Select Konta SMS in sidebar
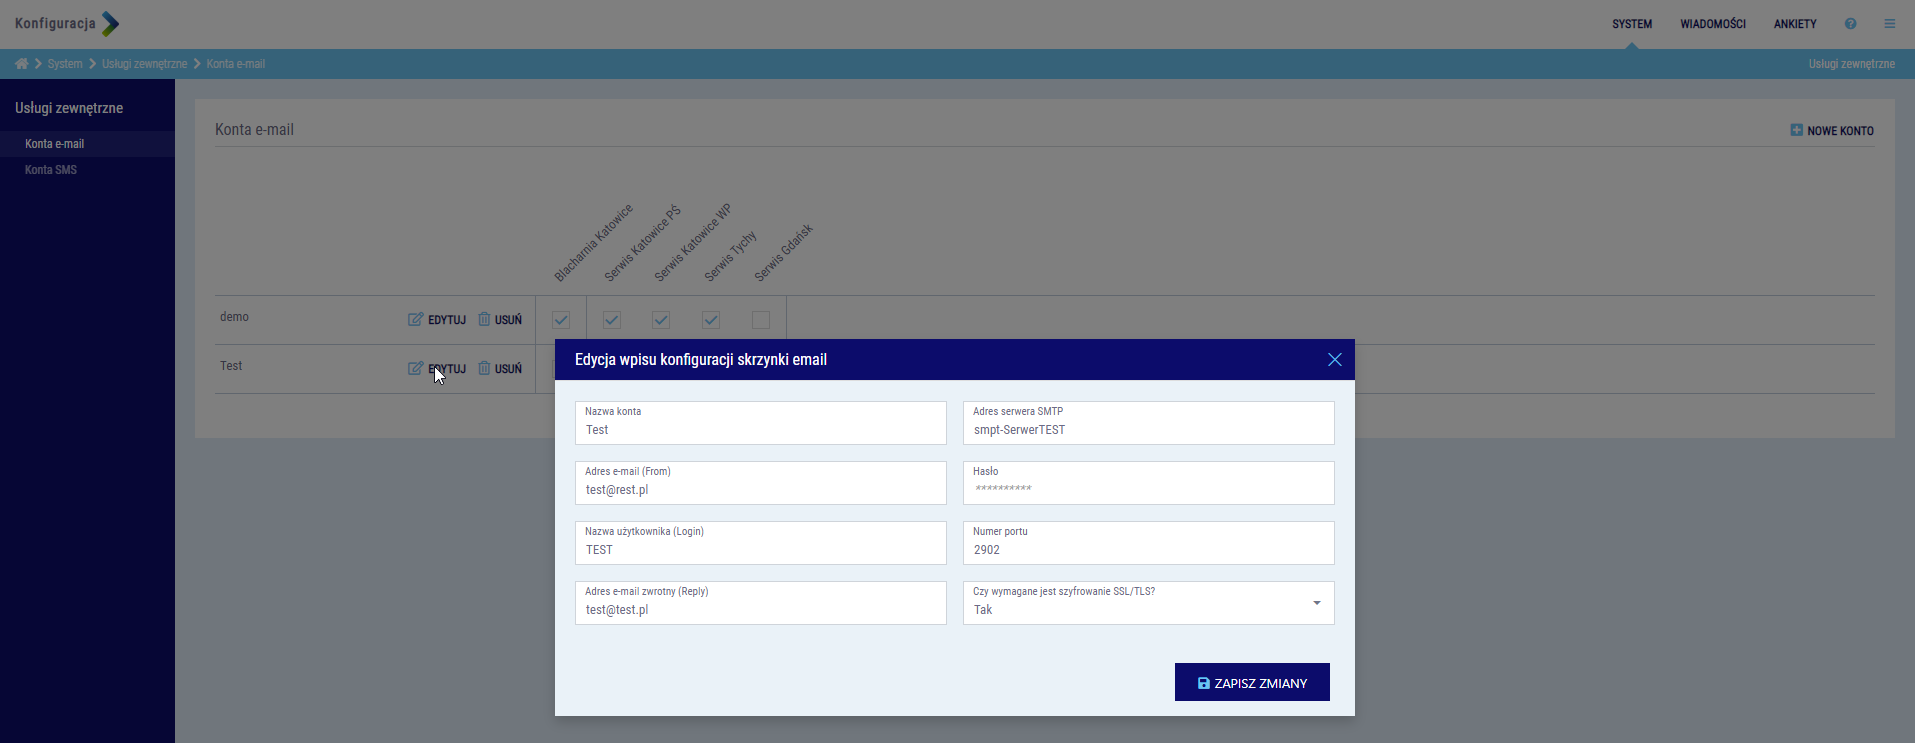Image resolution: width=1915 pixels, height=743 pixels. (51, 170)
